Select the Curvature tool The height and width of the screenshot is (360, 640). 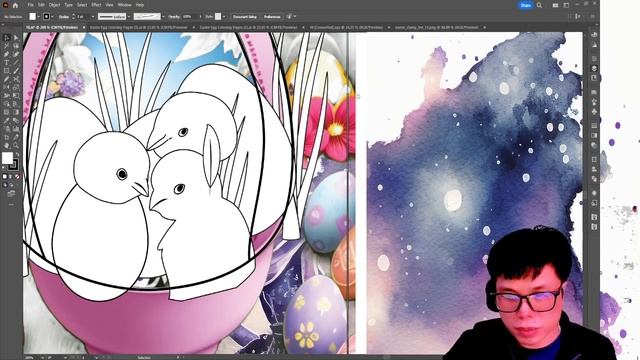[x=16, y=54]
